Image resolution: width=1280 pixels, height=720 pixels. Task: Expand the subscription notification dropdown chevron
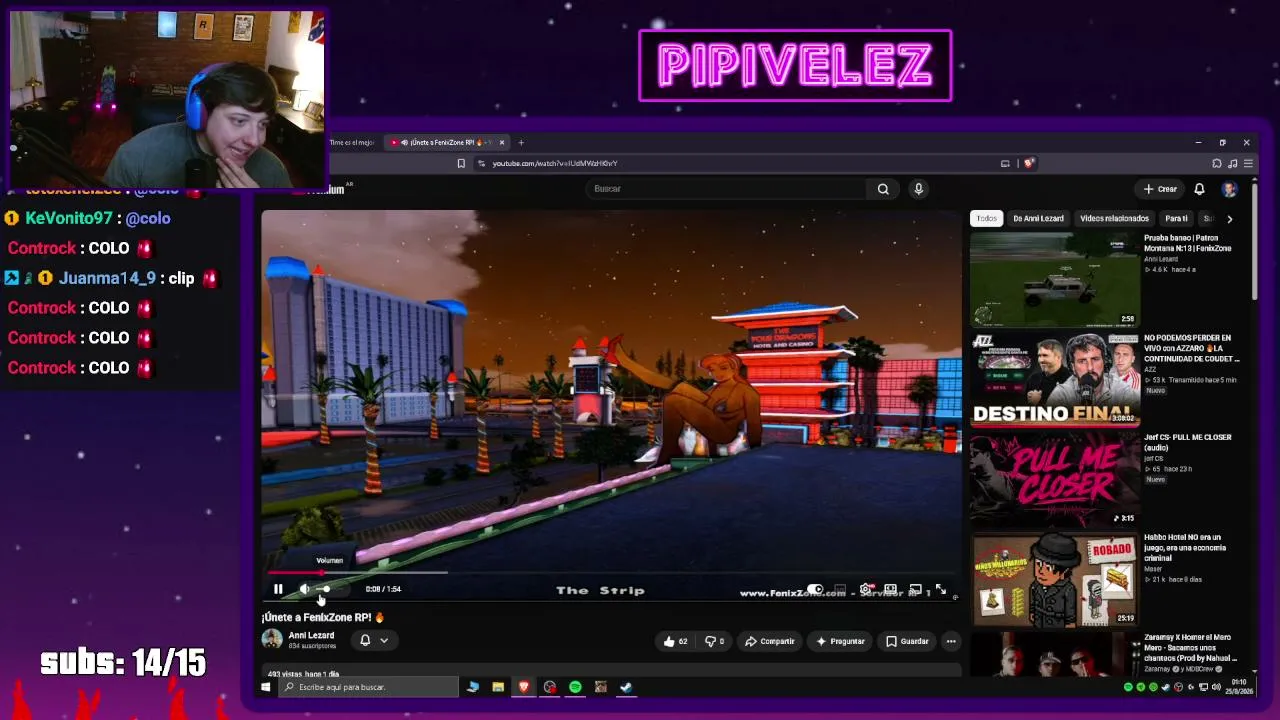pyautogui.click(x=383, y=641)
